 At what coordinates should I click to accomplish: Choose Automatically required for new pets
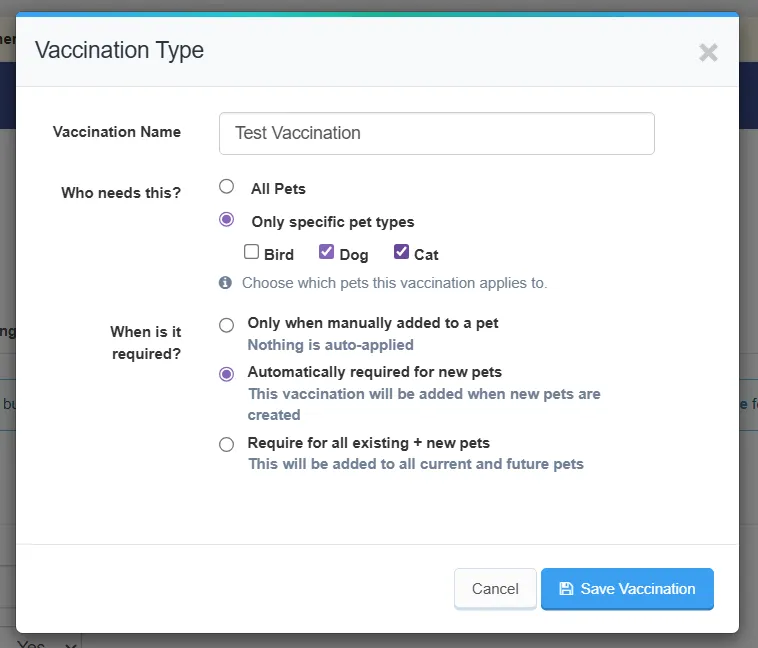coord(226,374)
